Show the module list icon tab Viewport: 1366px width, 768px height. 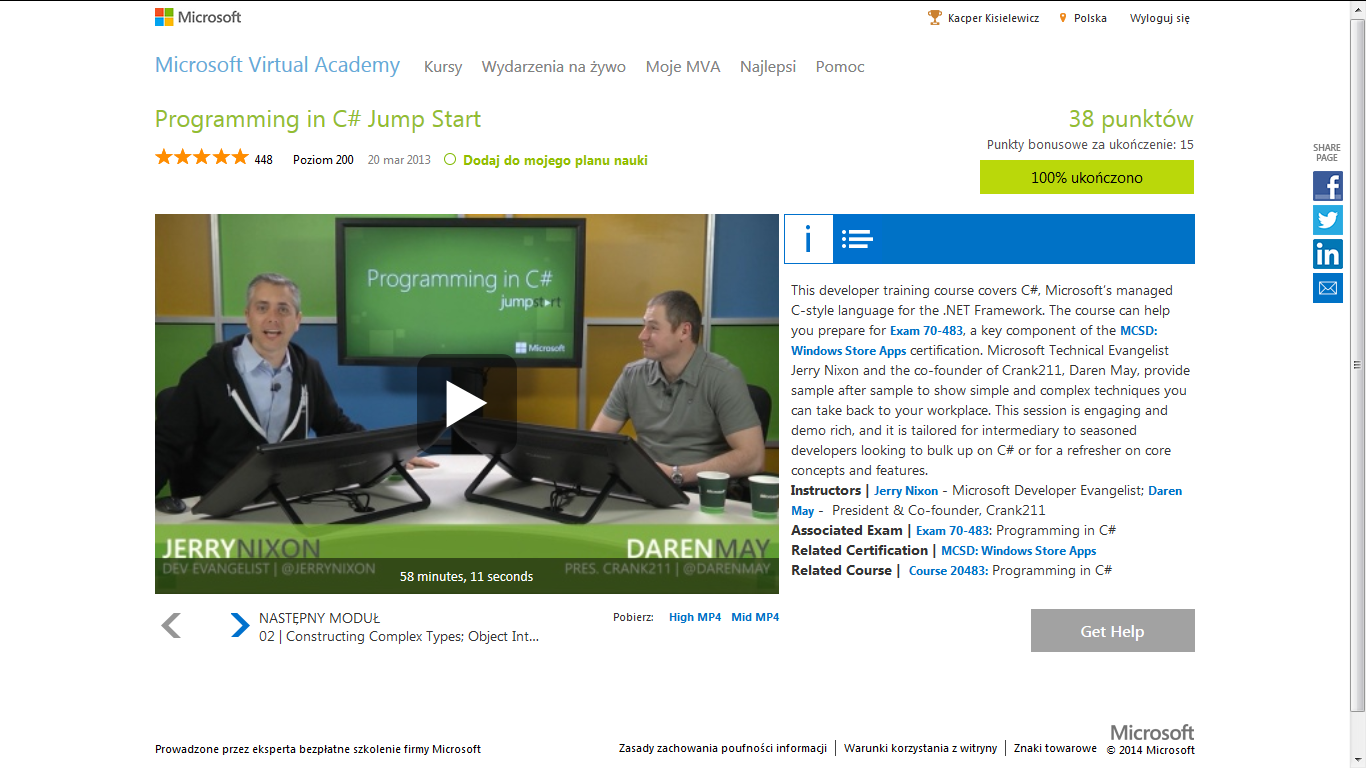coord(857,239)
